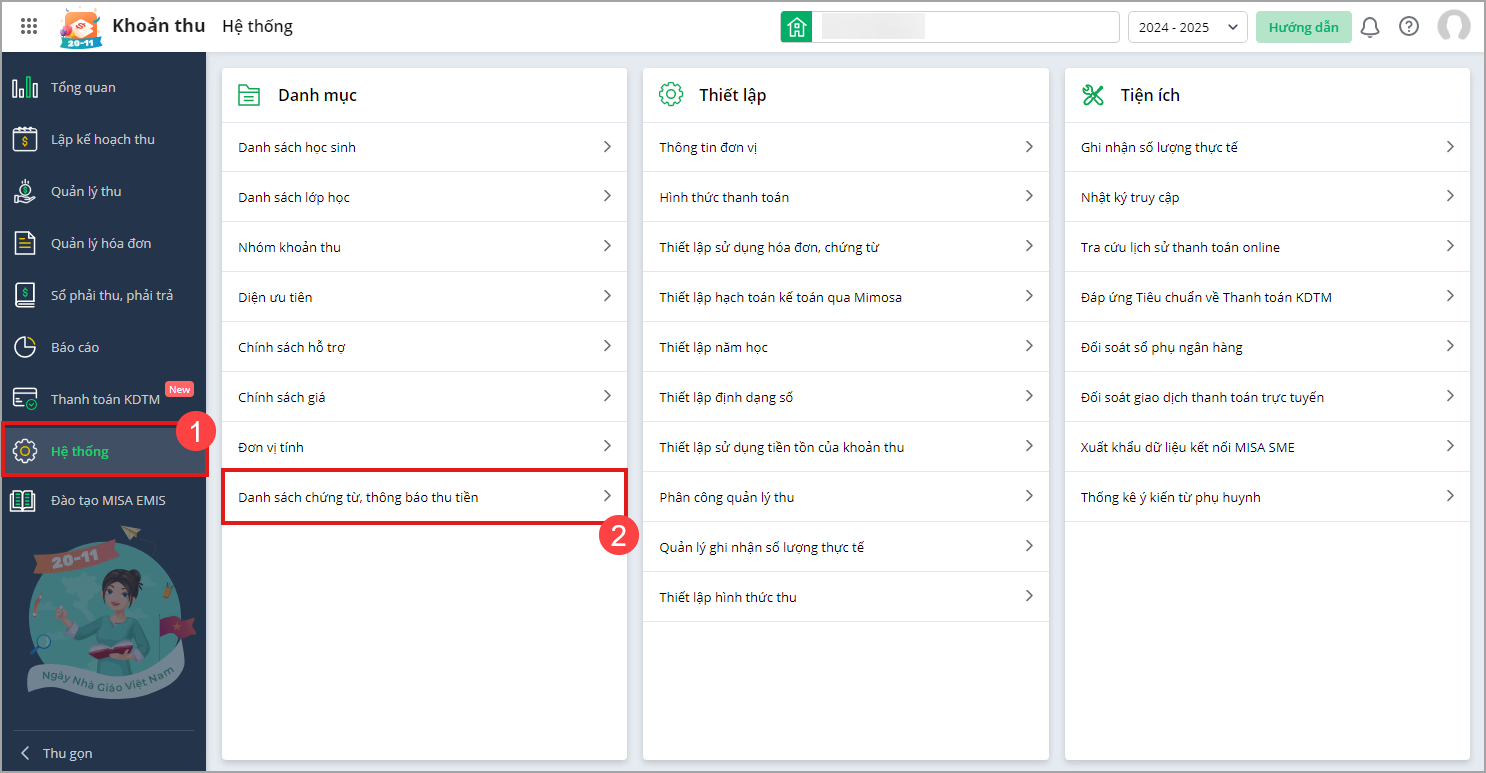This screenshot has width=1486, height=773.
Task: Open Tổng quan from the sidebar
Action: point(83,88)
